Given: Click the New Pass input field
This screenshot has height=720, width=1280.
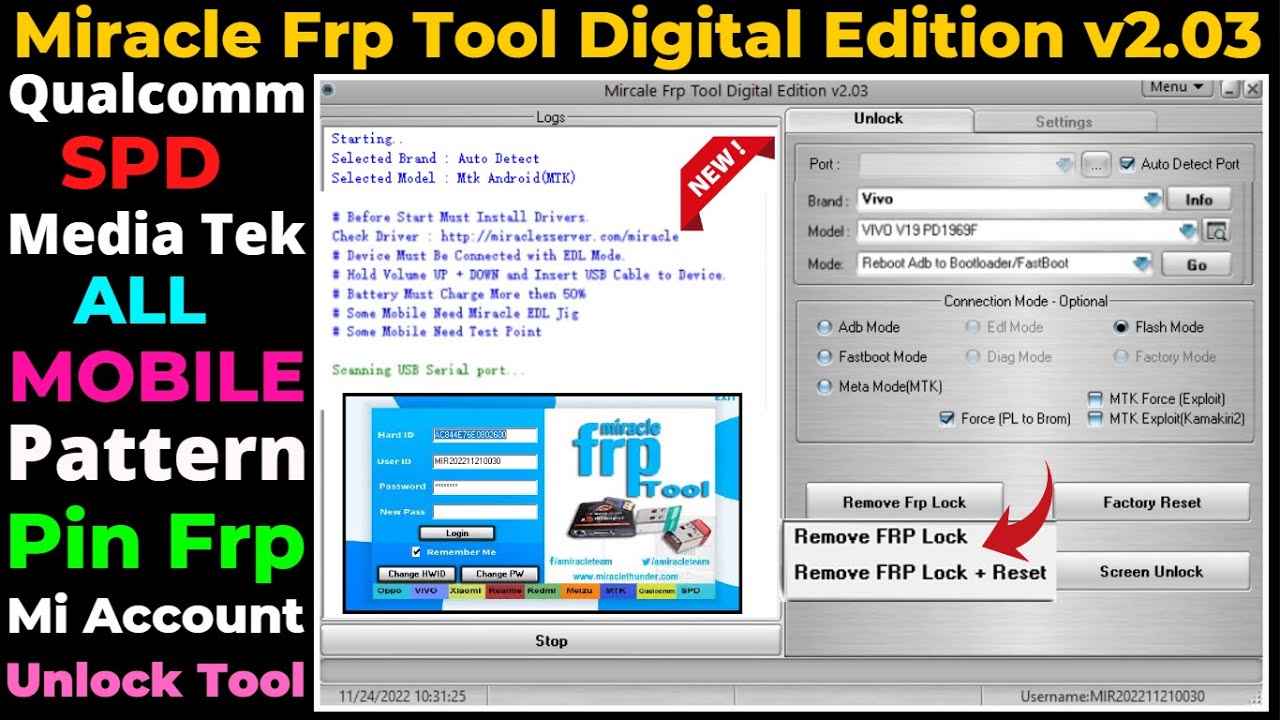Looking at the screenshot, I should coord(485,511).
